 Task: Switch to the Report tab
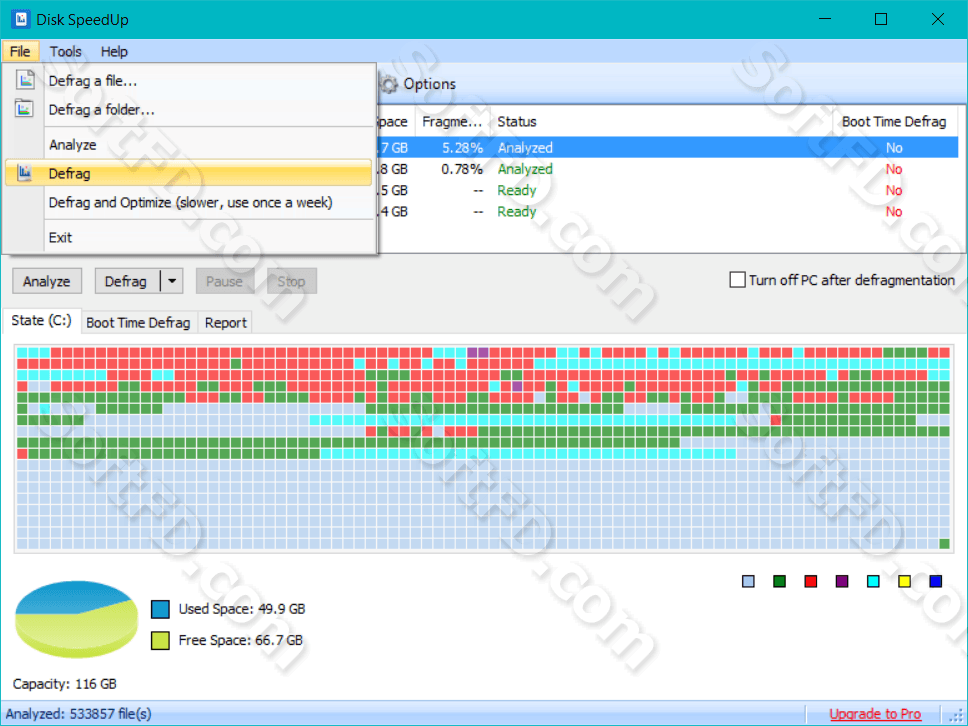(225, 322)
